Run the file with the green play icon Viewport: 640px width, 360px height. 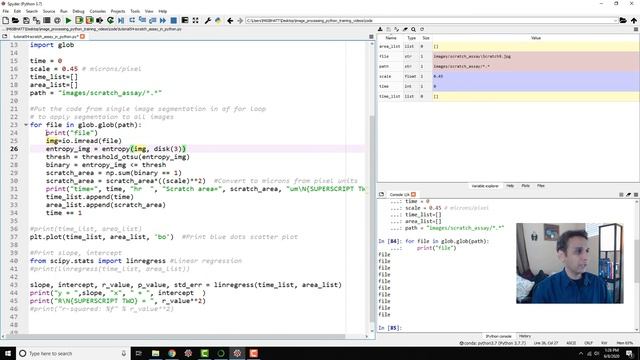69,20
